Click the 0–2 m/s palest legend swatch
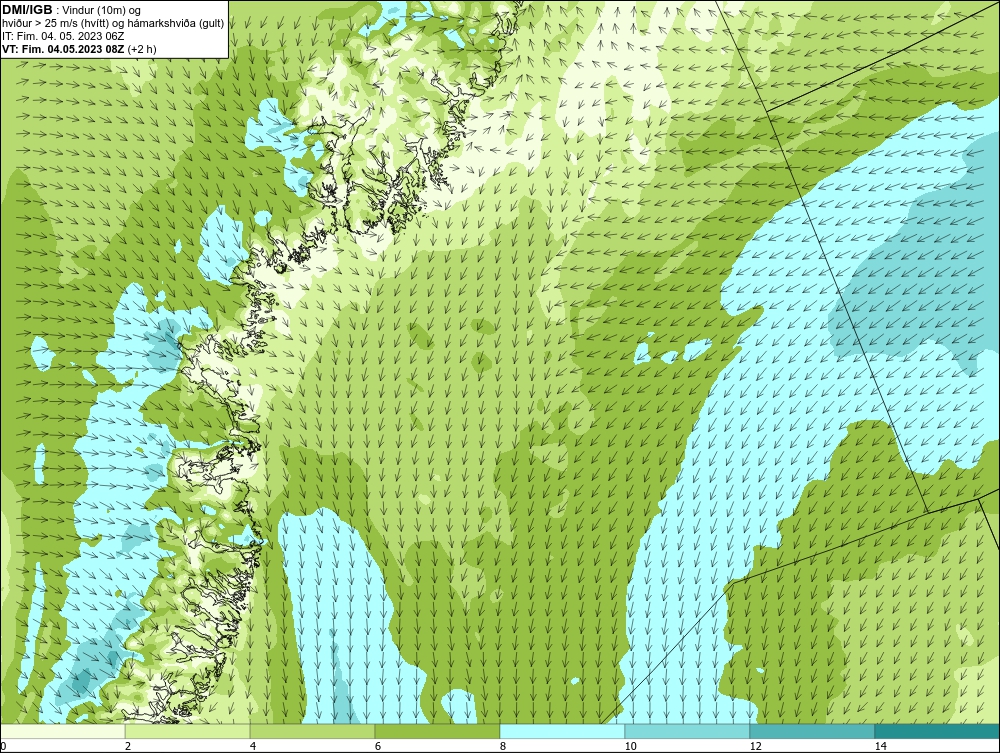1000x753 pixels. (x=62, y=731)
